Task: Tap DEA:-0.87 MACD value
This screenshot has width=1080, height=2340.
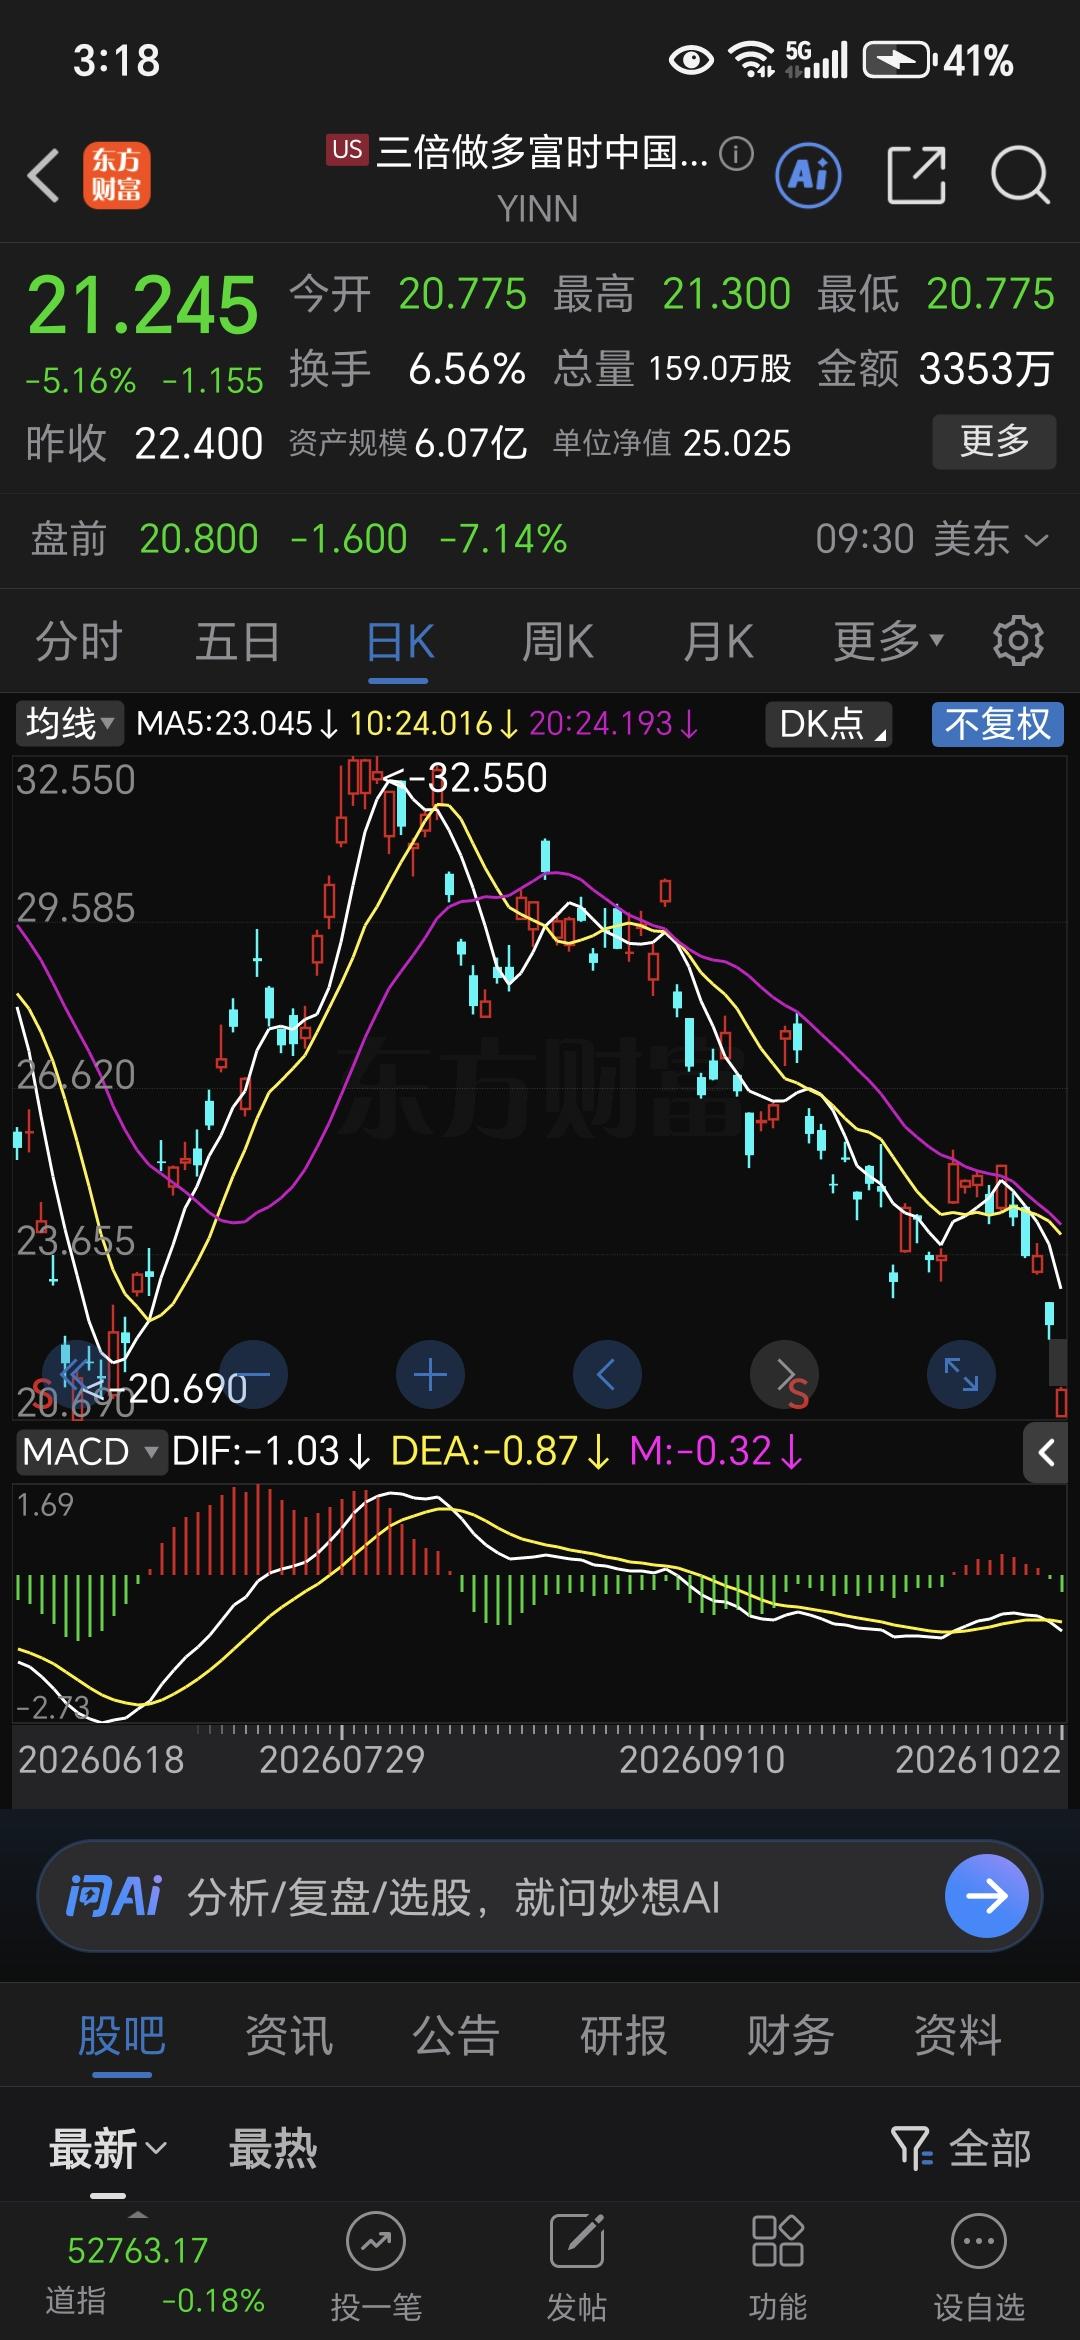Action: coord(500,1451)
